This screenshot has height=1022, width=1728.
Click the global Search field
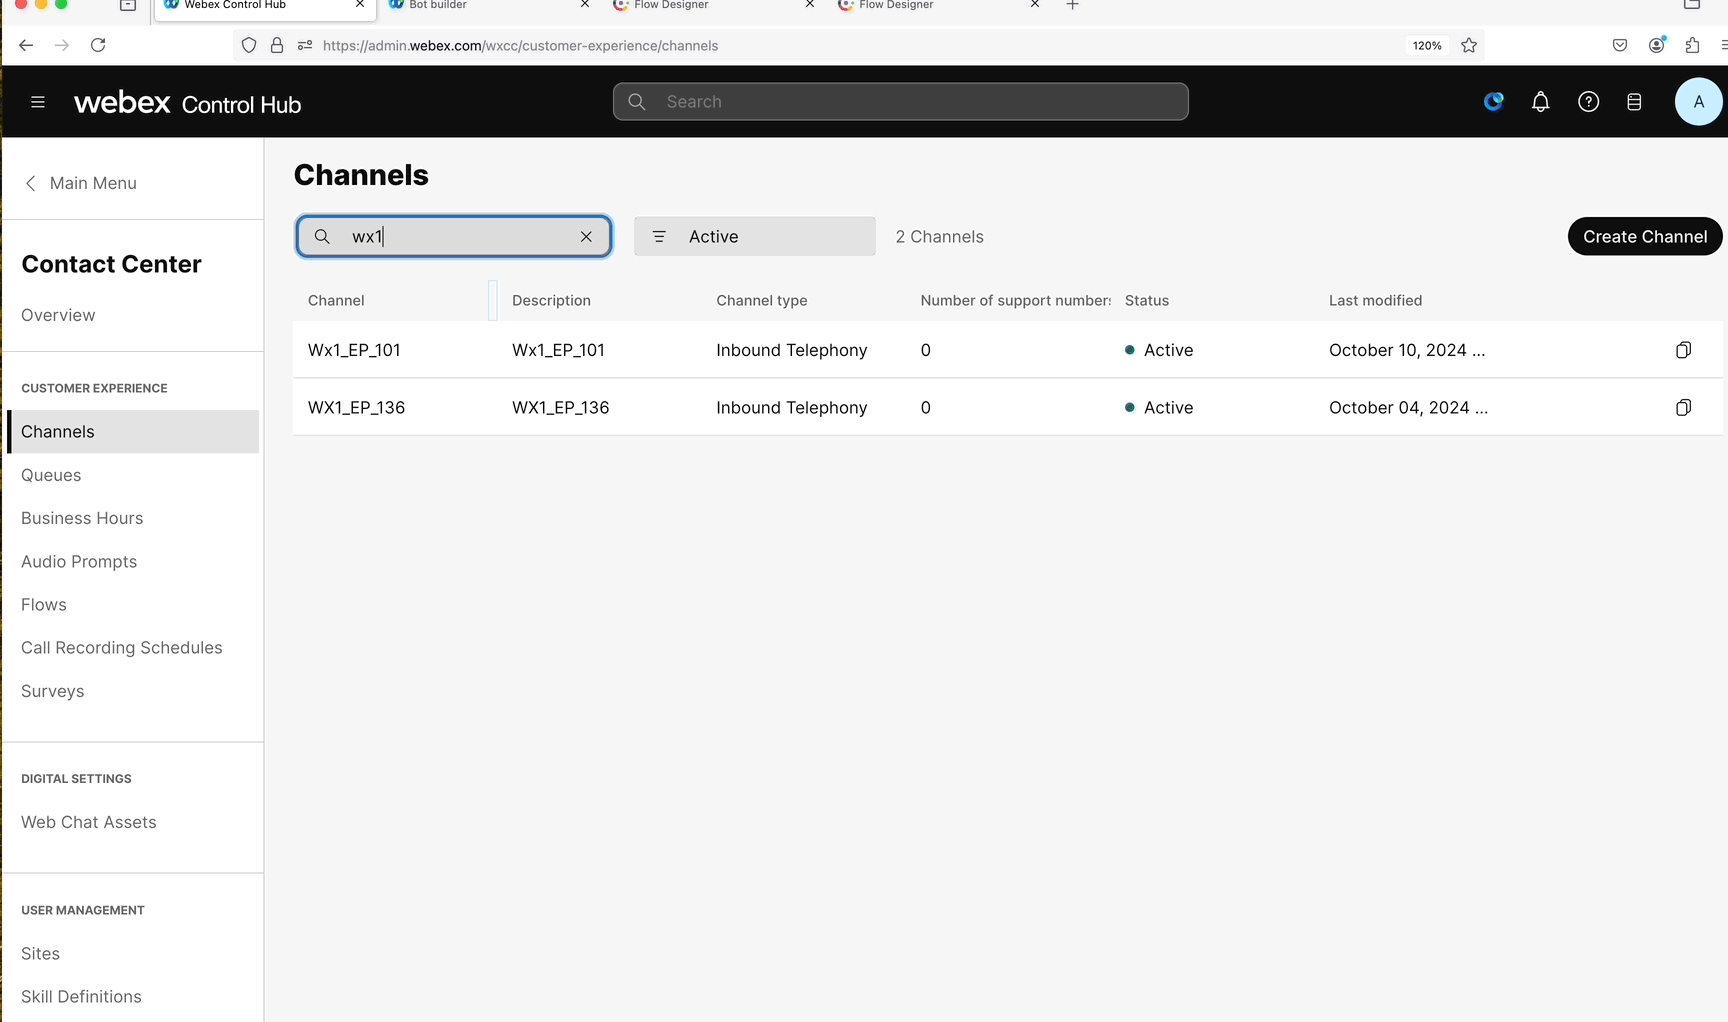[x=900, y=102]
